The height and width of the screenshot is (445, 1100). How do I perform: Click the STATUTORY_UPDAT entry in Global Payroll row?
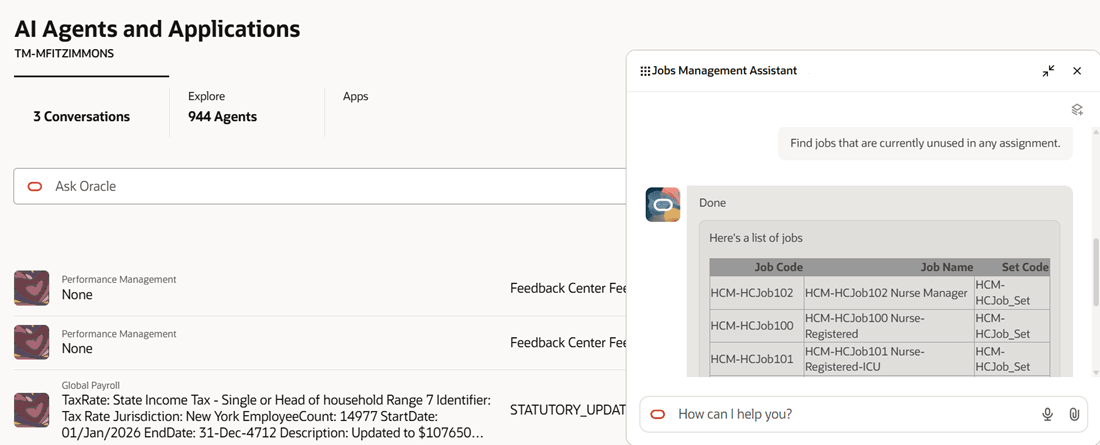pos(568,411)
